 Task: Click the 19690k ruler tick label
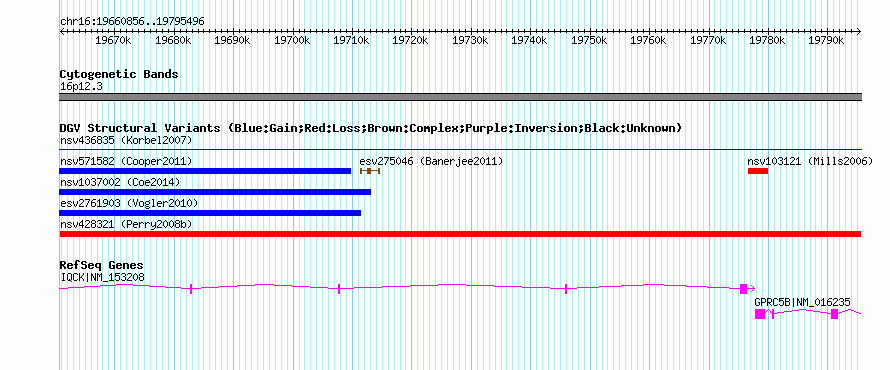coord(233,41)
